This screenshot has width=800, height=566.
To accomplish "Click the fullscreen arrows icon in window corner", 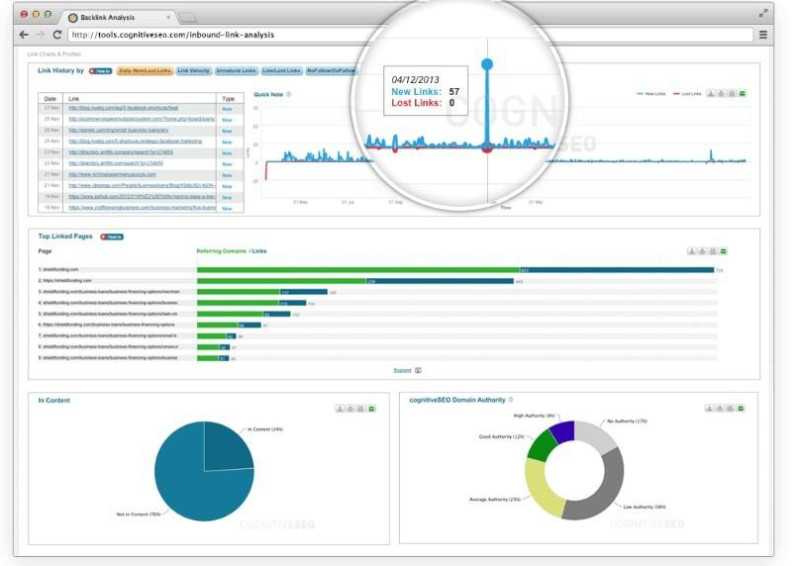I will coord(763,14).
